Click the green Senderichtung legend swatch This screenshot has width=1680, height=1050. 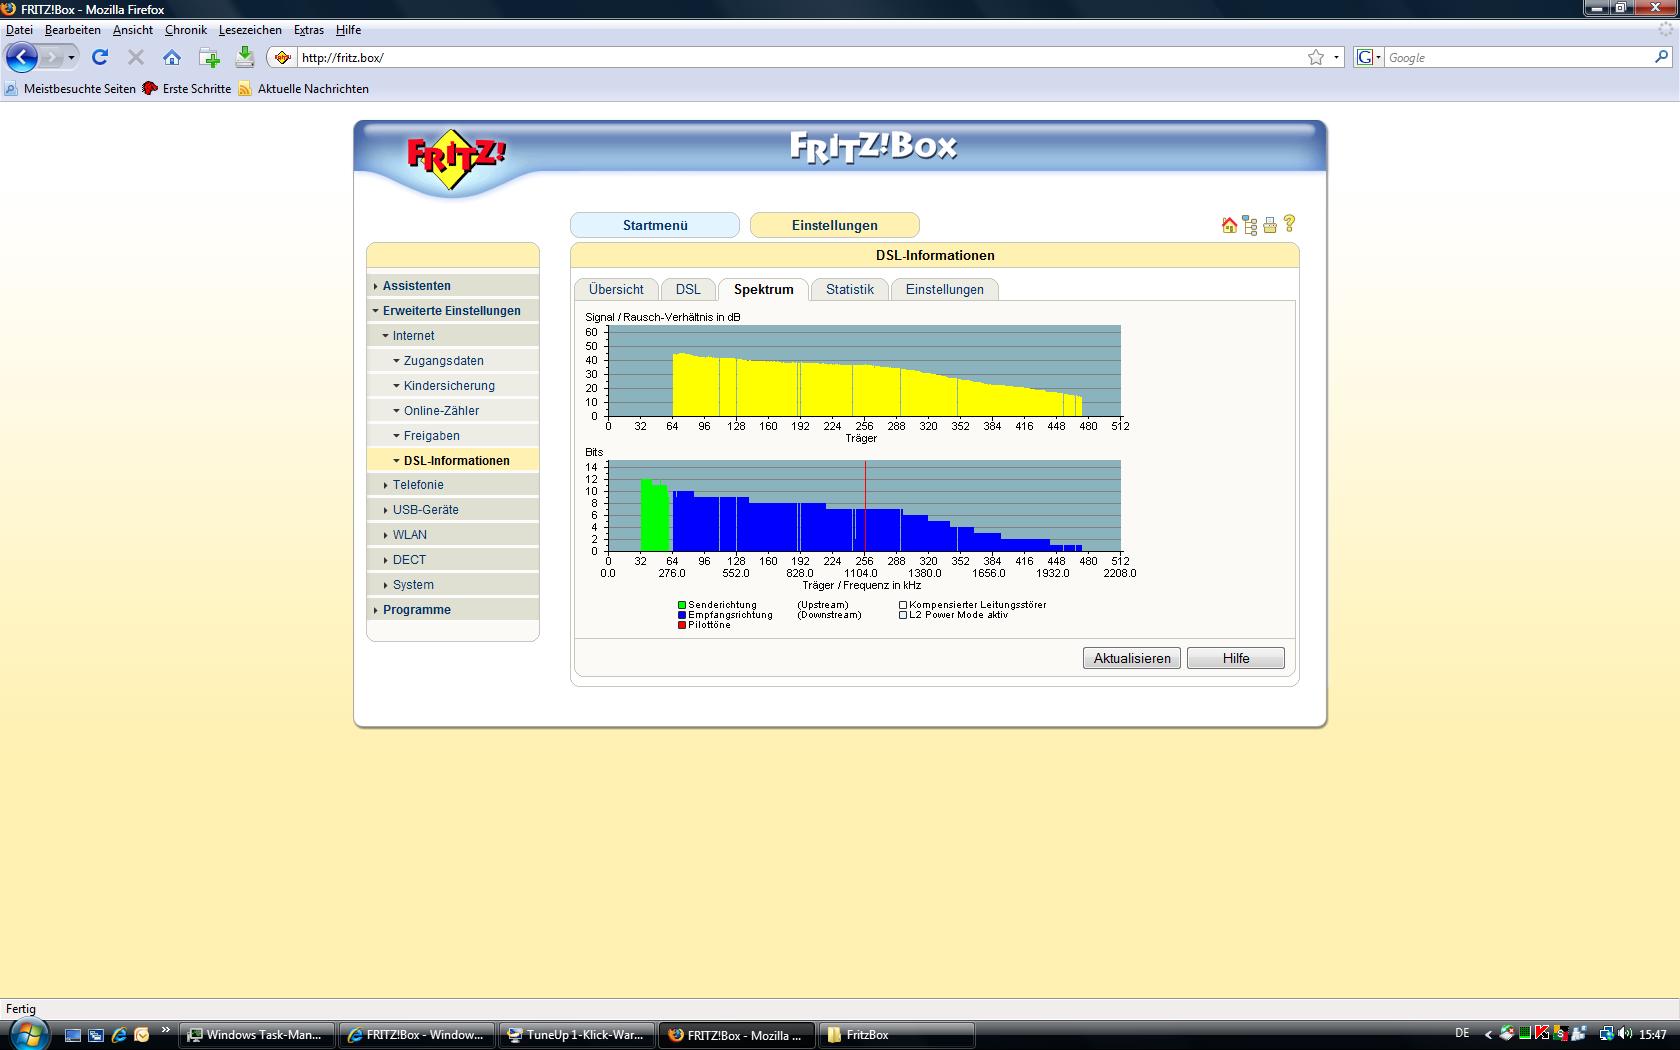point(682,605)
